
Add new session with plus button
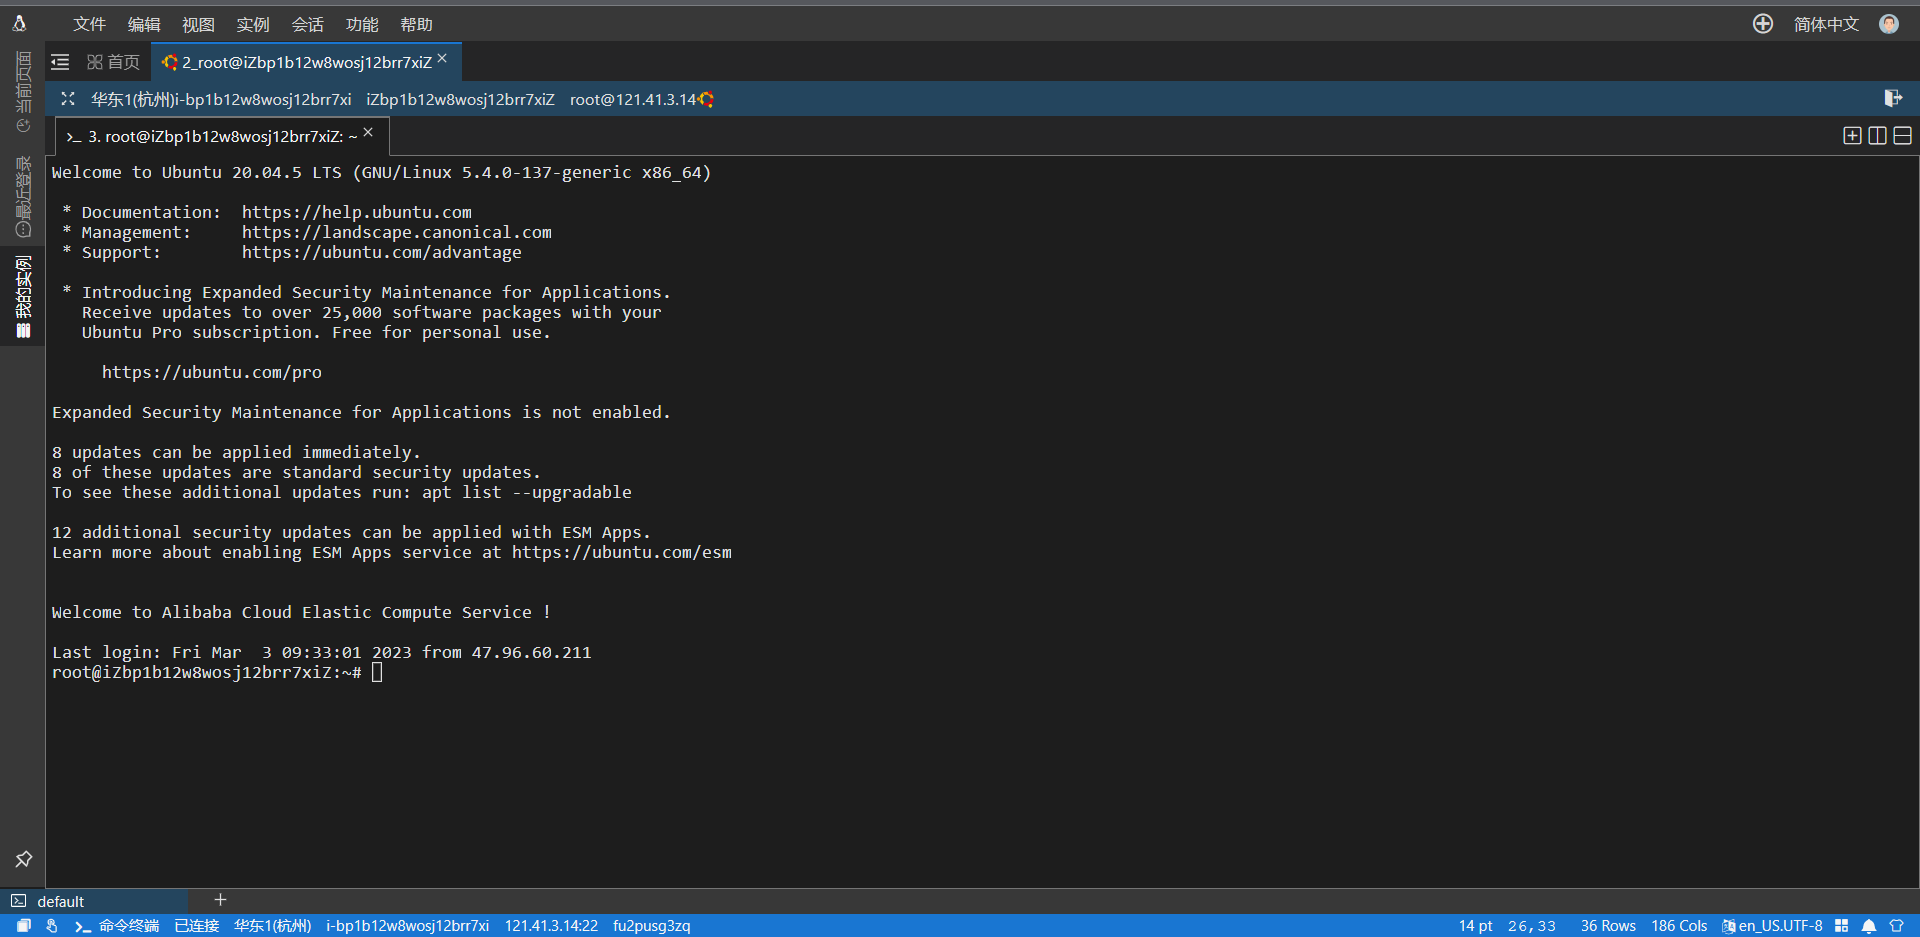[x=220, y=900]
